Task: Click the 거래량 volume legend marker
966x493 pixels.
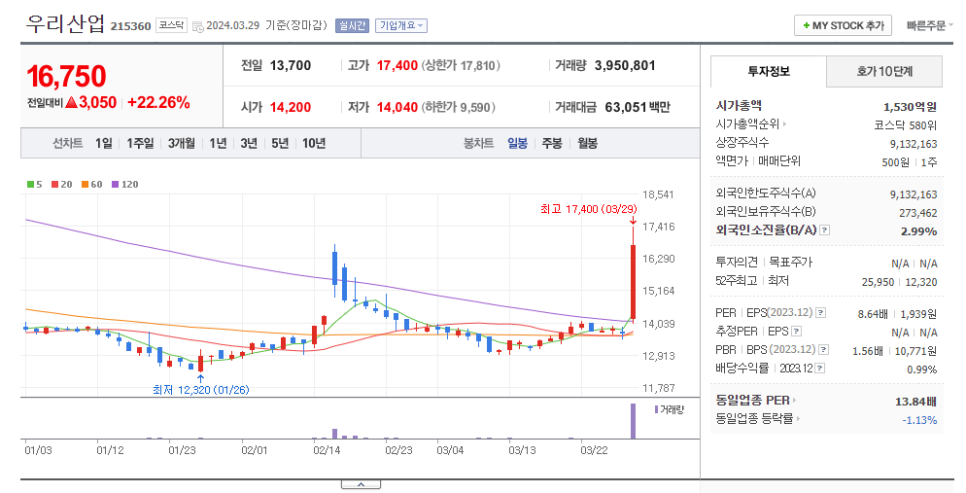Action: [x=669, y=410]
